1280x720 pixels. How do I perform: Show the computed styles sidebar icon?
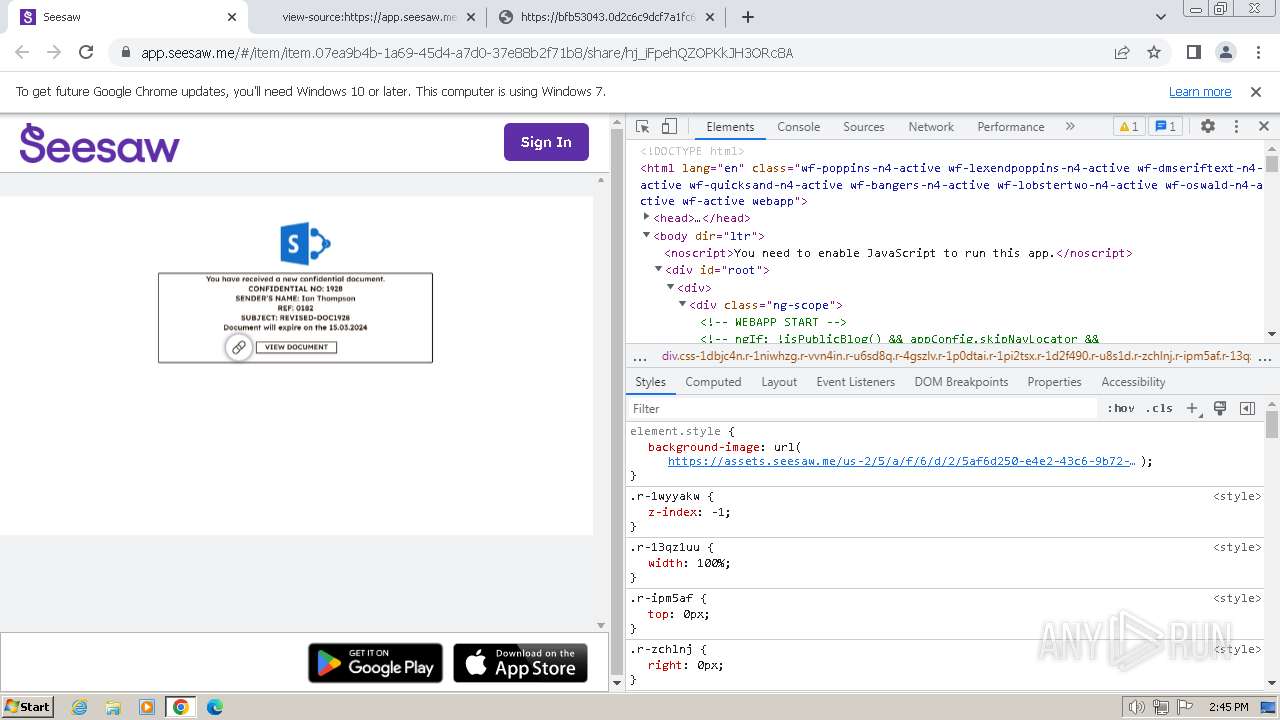1247,408
